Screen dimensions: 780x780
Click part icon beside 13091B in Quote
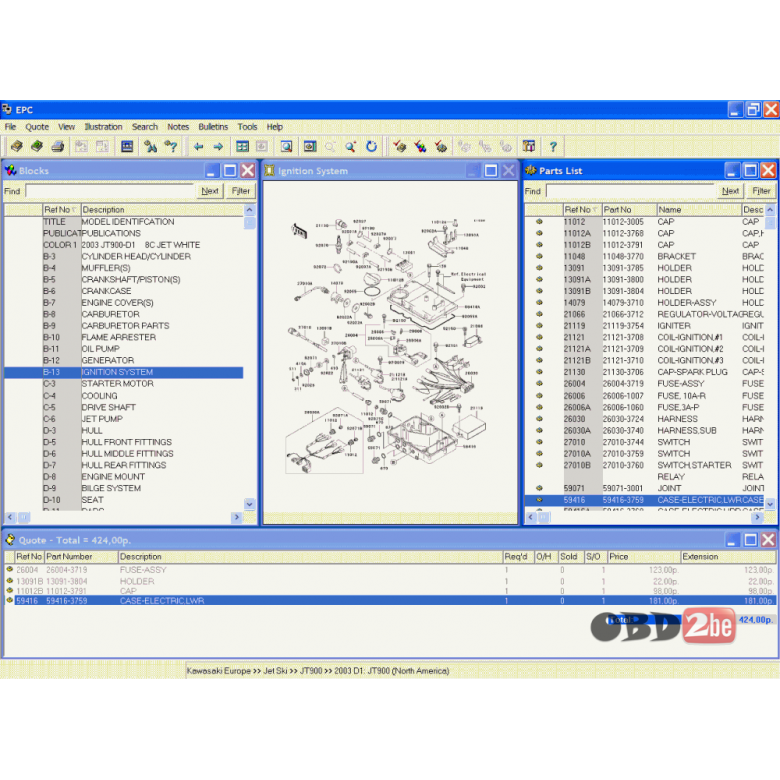[9, 581]
